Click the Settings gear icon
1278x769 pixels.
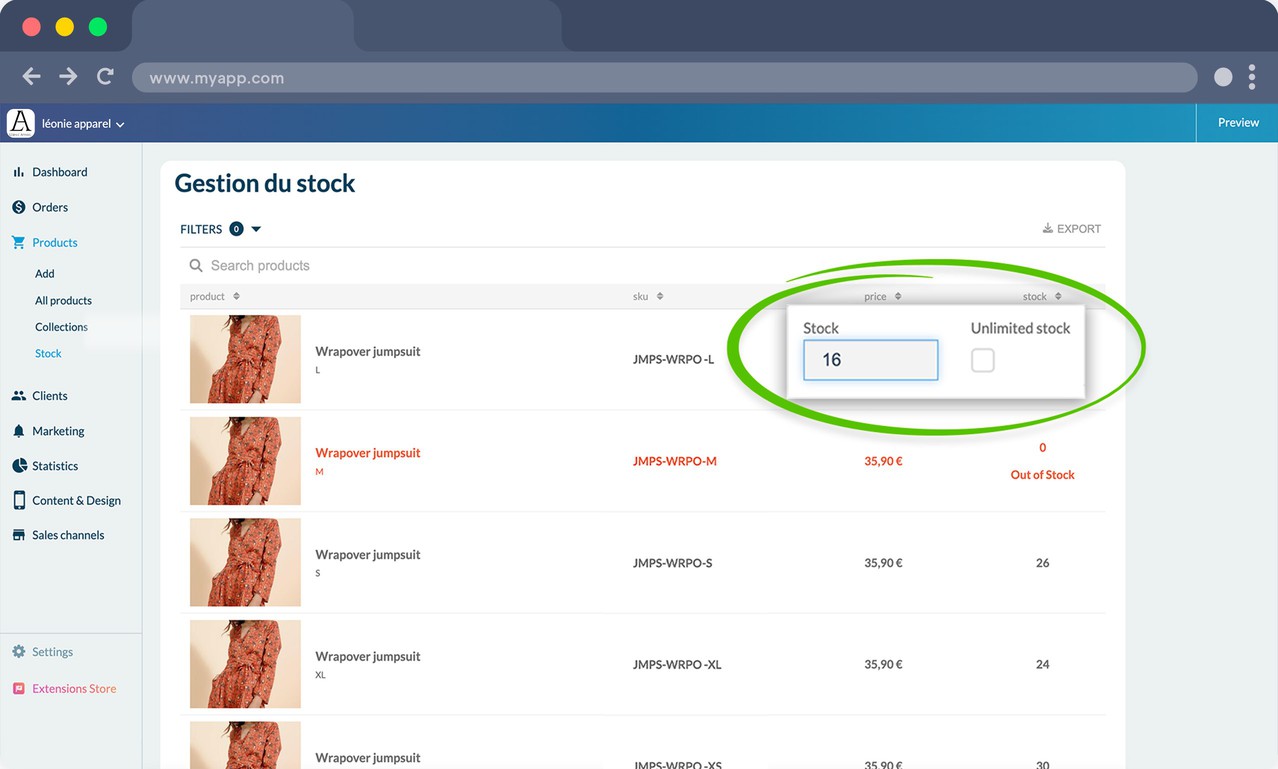[18, 652]
